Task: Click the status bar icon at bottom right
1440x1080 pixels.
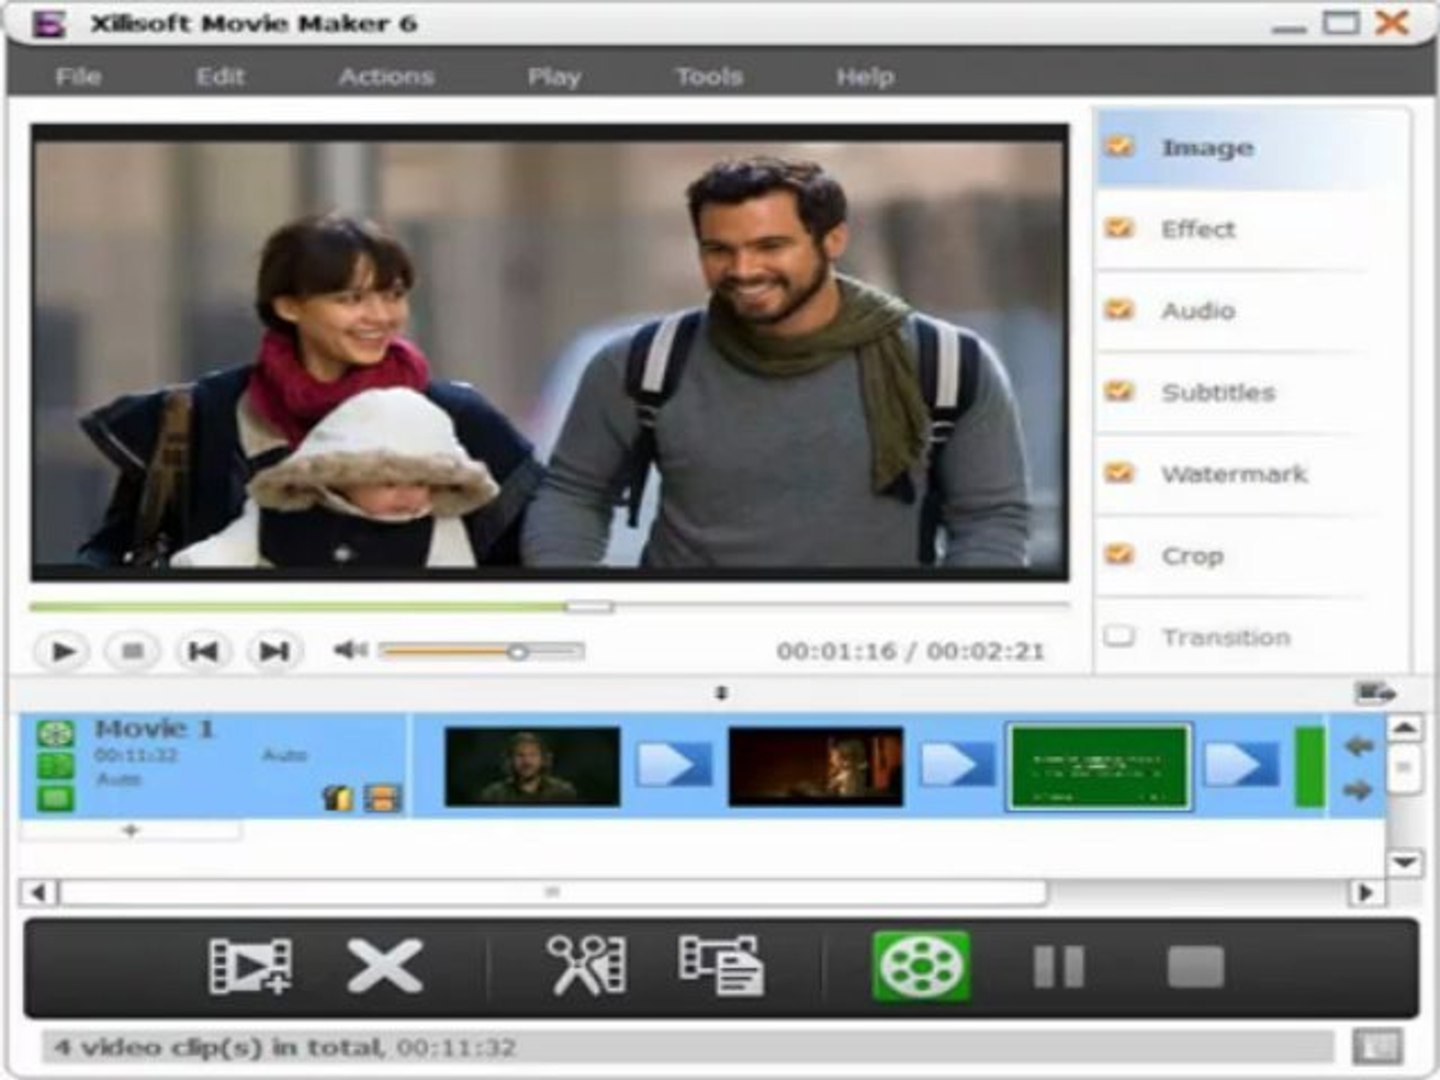Action: [x=1377, y=1047]
